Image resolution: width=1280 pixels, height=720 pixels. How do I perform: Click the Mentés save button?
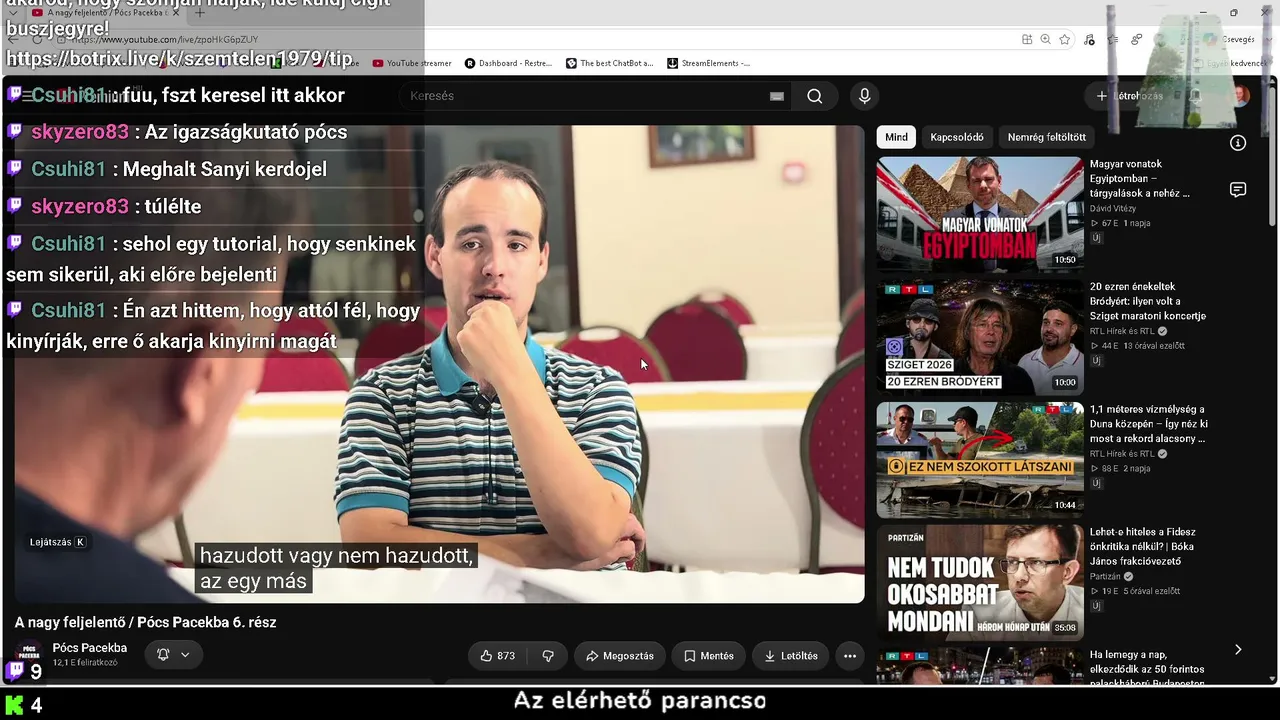(x=709, y=656)
